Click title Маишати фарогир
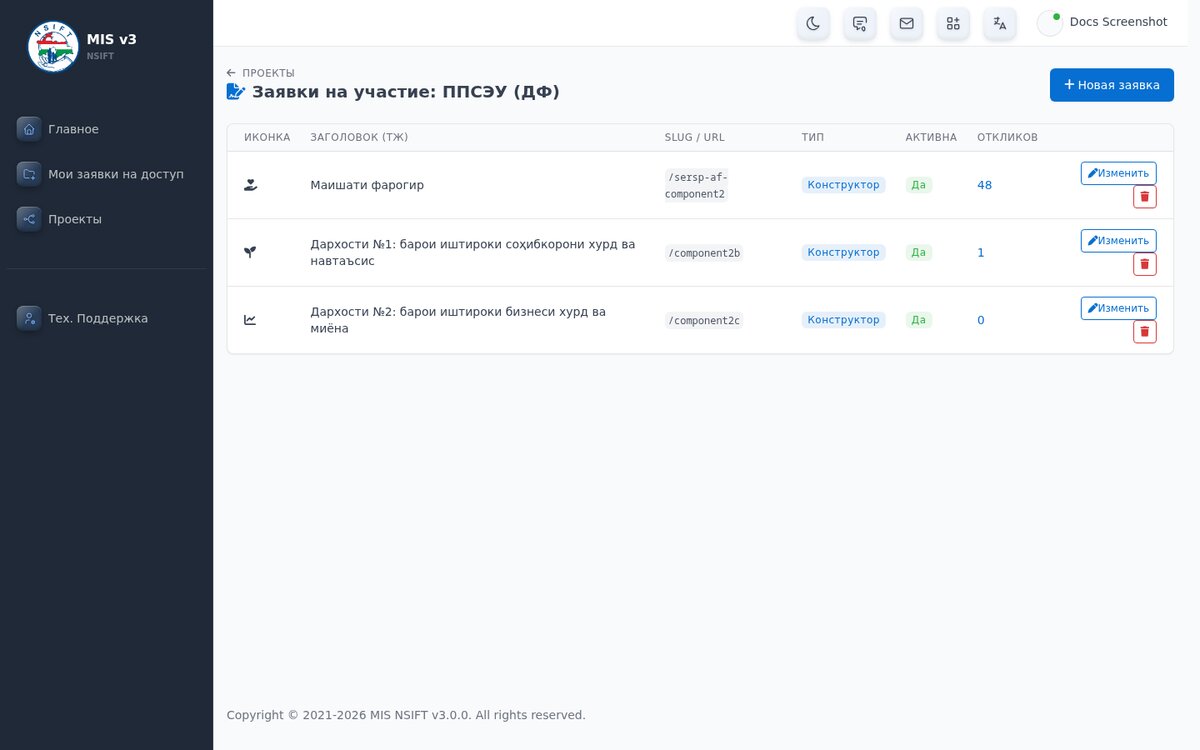The height and width of the screenshot is (750, 1200). [x=367, y=185]
